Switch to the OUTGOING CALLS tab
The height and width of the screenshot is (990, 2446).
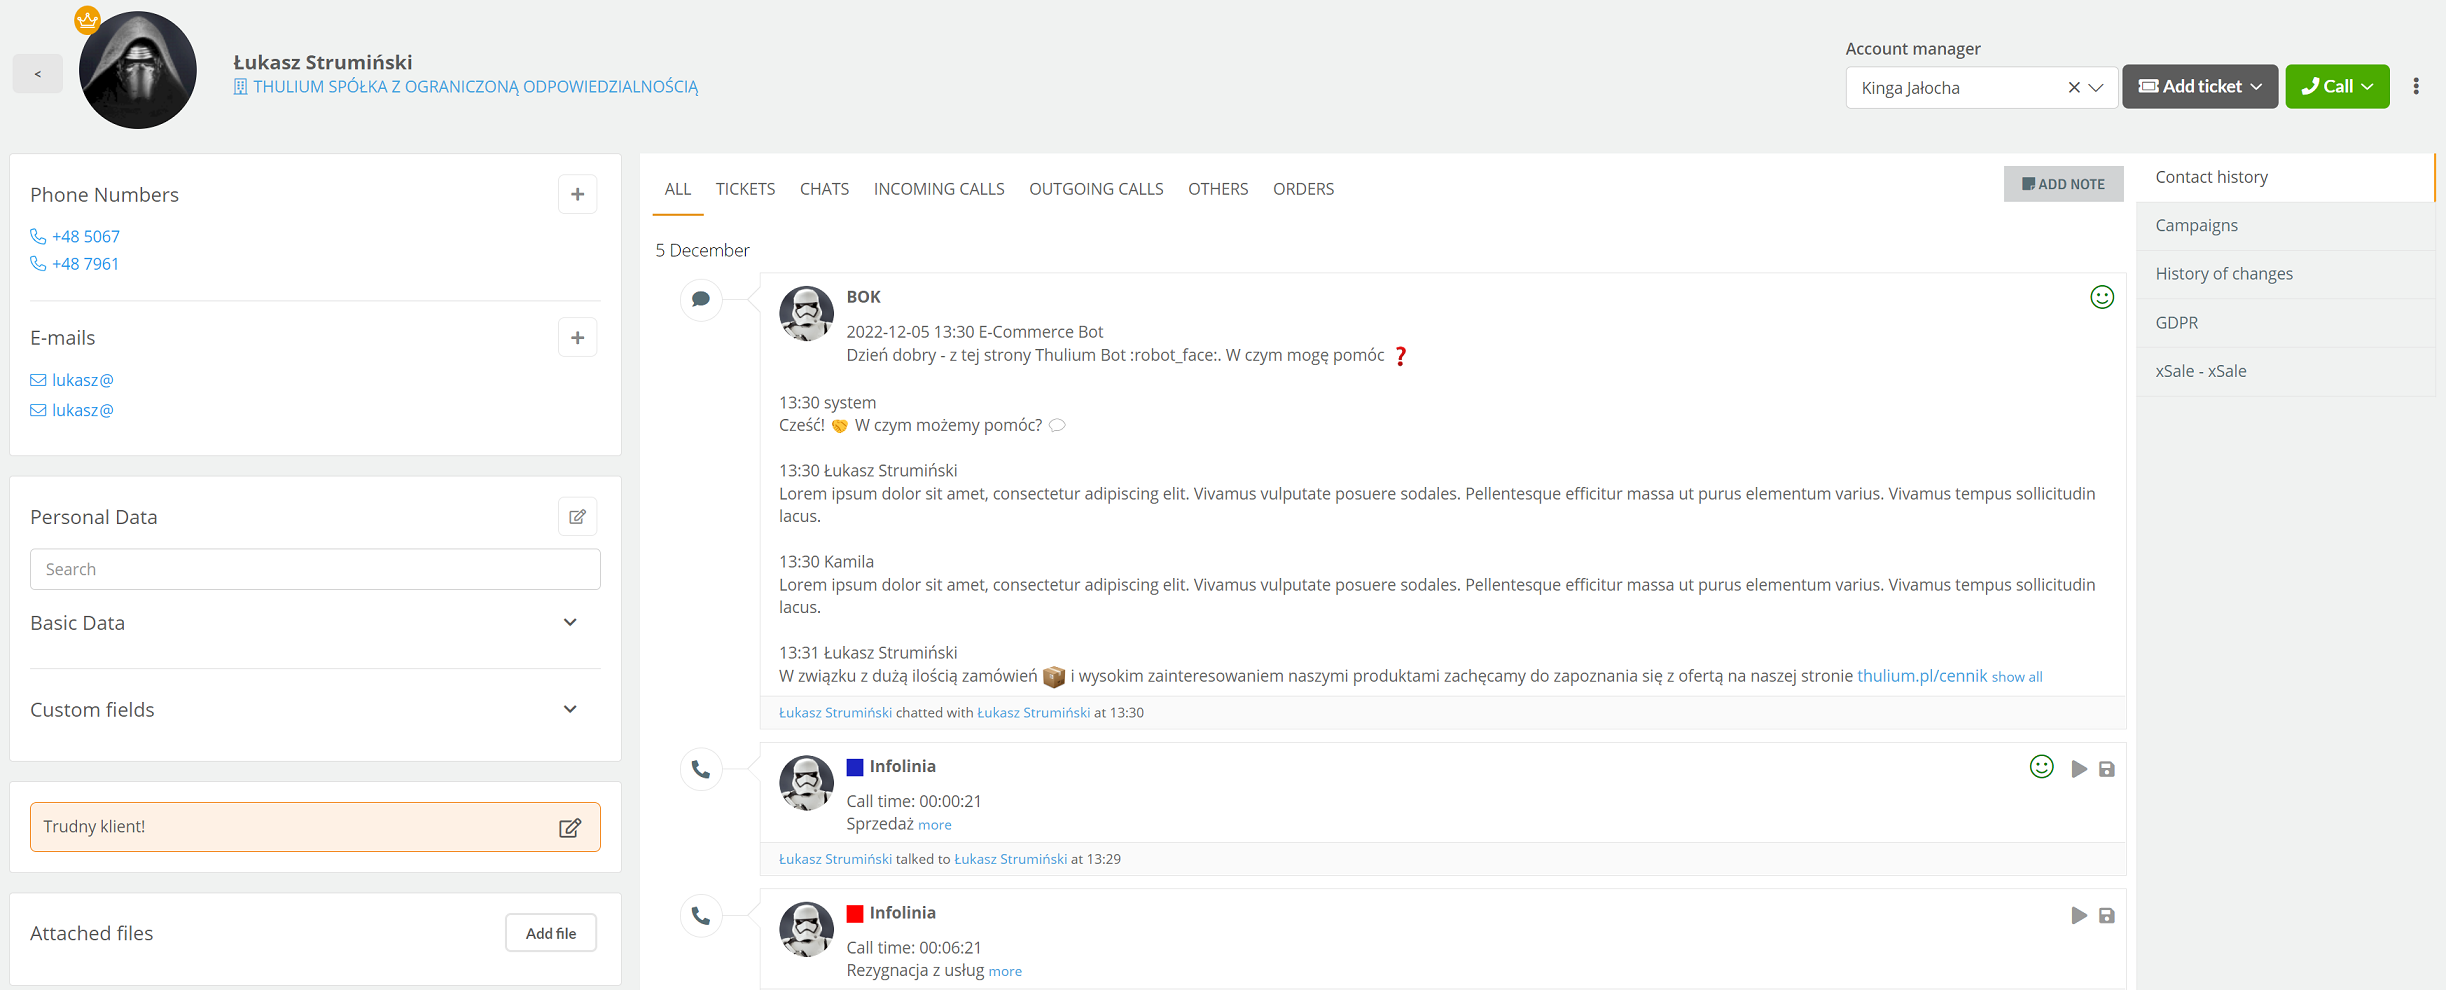(1096, 189)
